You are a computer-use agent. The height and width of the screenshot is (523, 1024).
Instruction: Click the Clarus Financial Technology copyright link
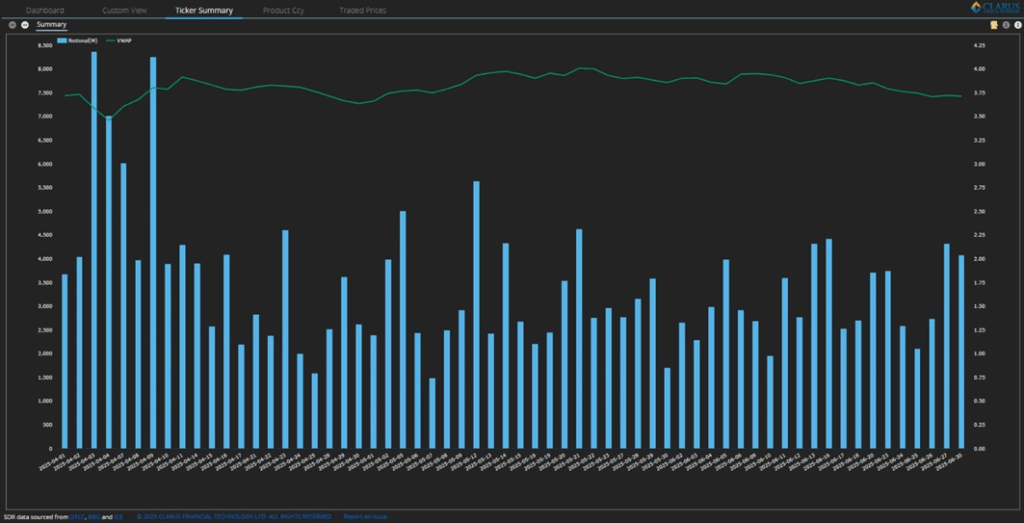tap(235, 517)
